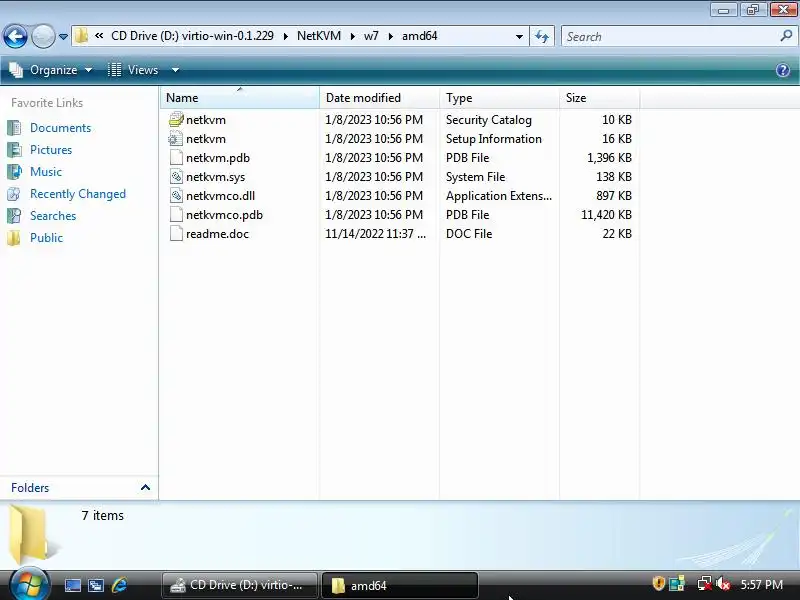Open the Windows Start orb
The width and height of the screenshot is (800, 600).
pyautogui.click(x=30, y=585)
